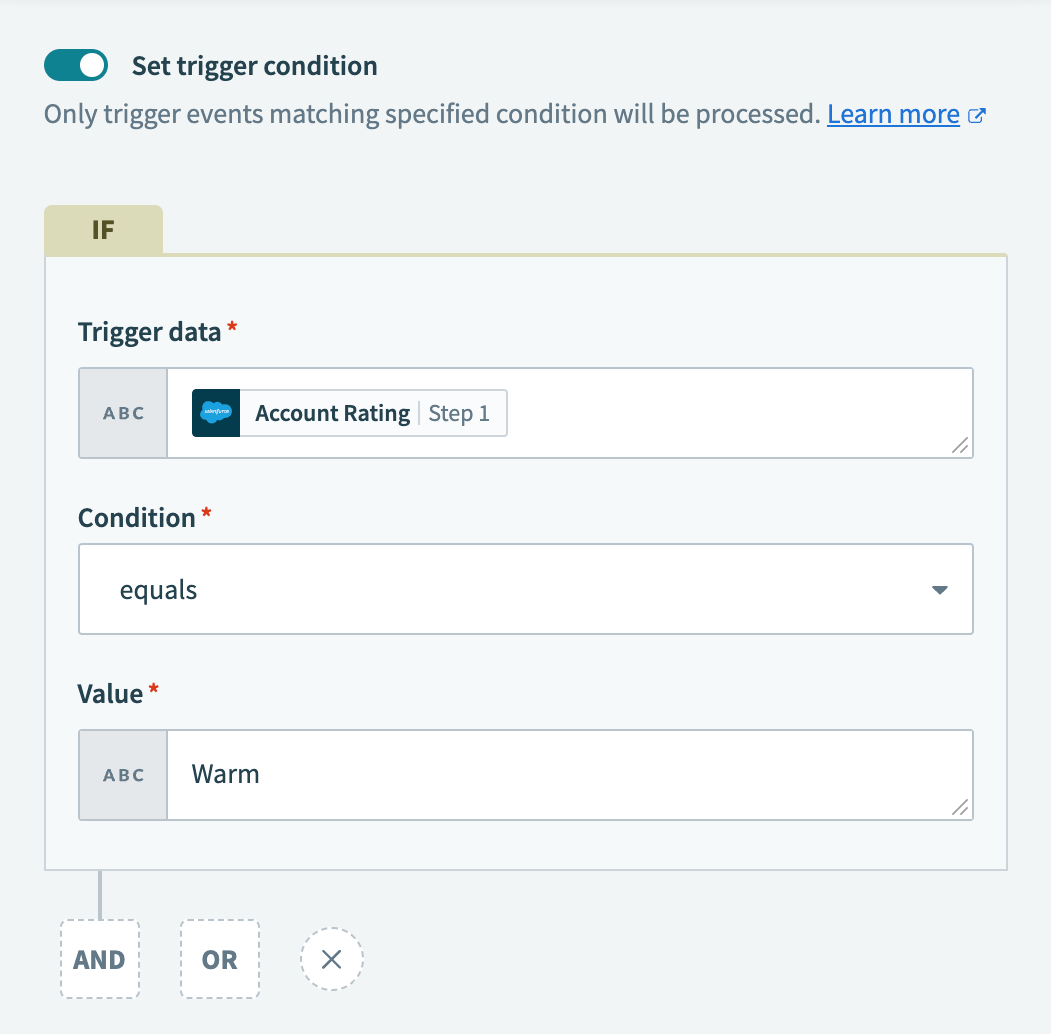Viewport: 1051px width, 1034px height.
Task: Add an AND condition
Action: (x=99, y=958)
